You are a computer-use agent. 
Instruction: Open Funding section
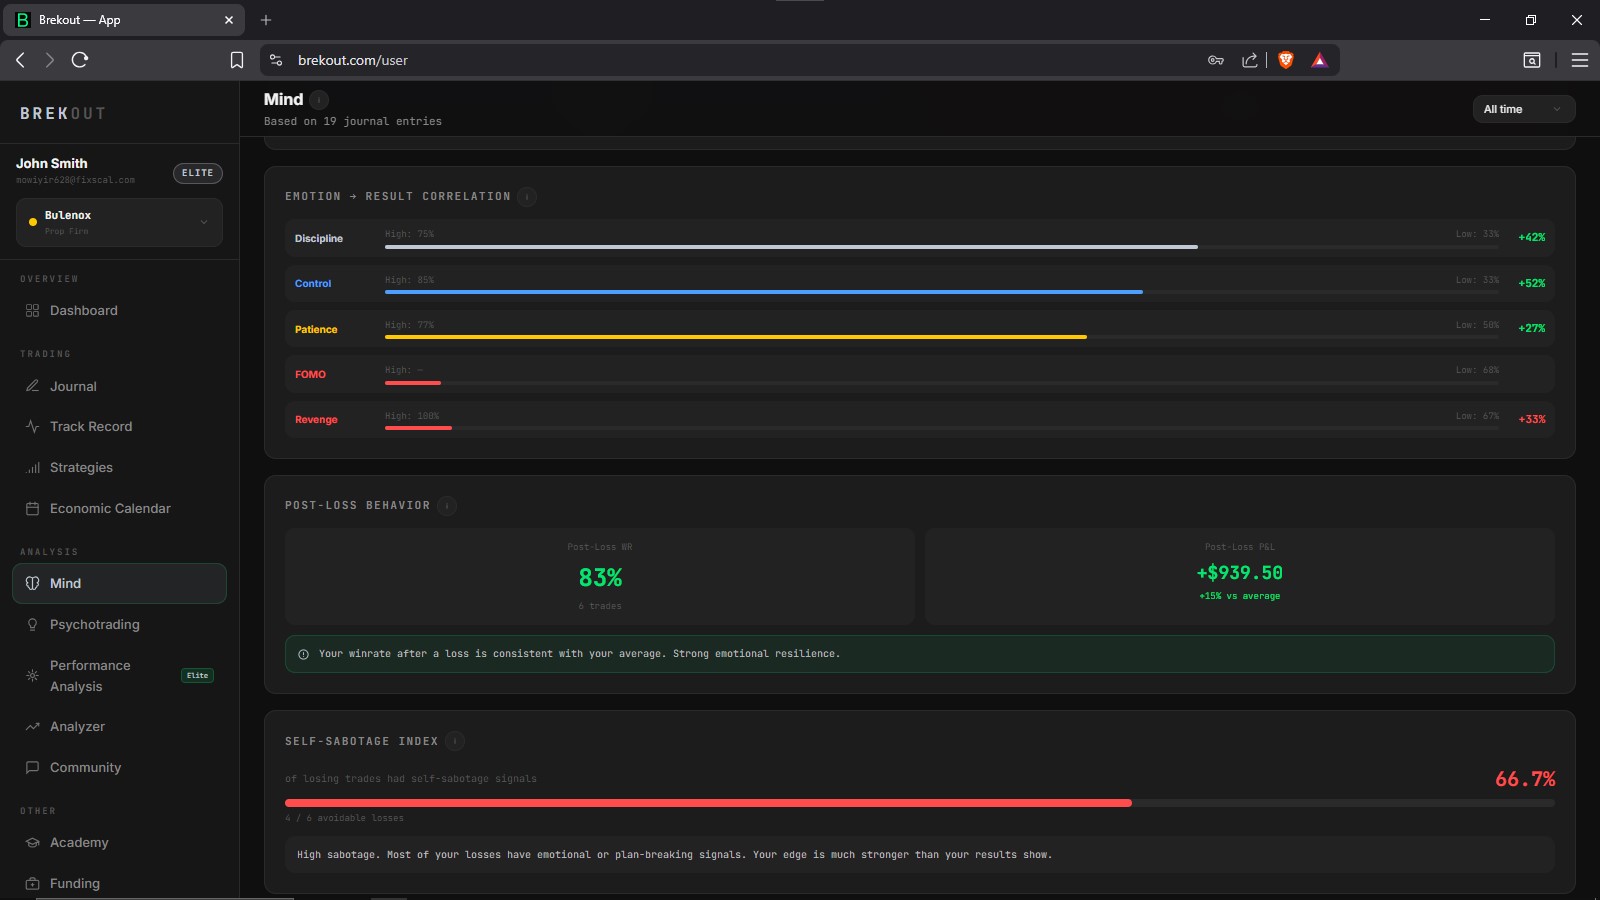pyautogui.click(x=119, y=884)
